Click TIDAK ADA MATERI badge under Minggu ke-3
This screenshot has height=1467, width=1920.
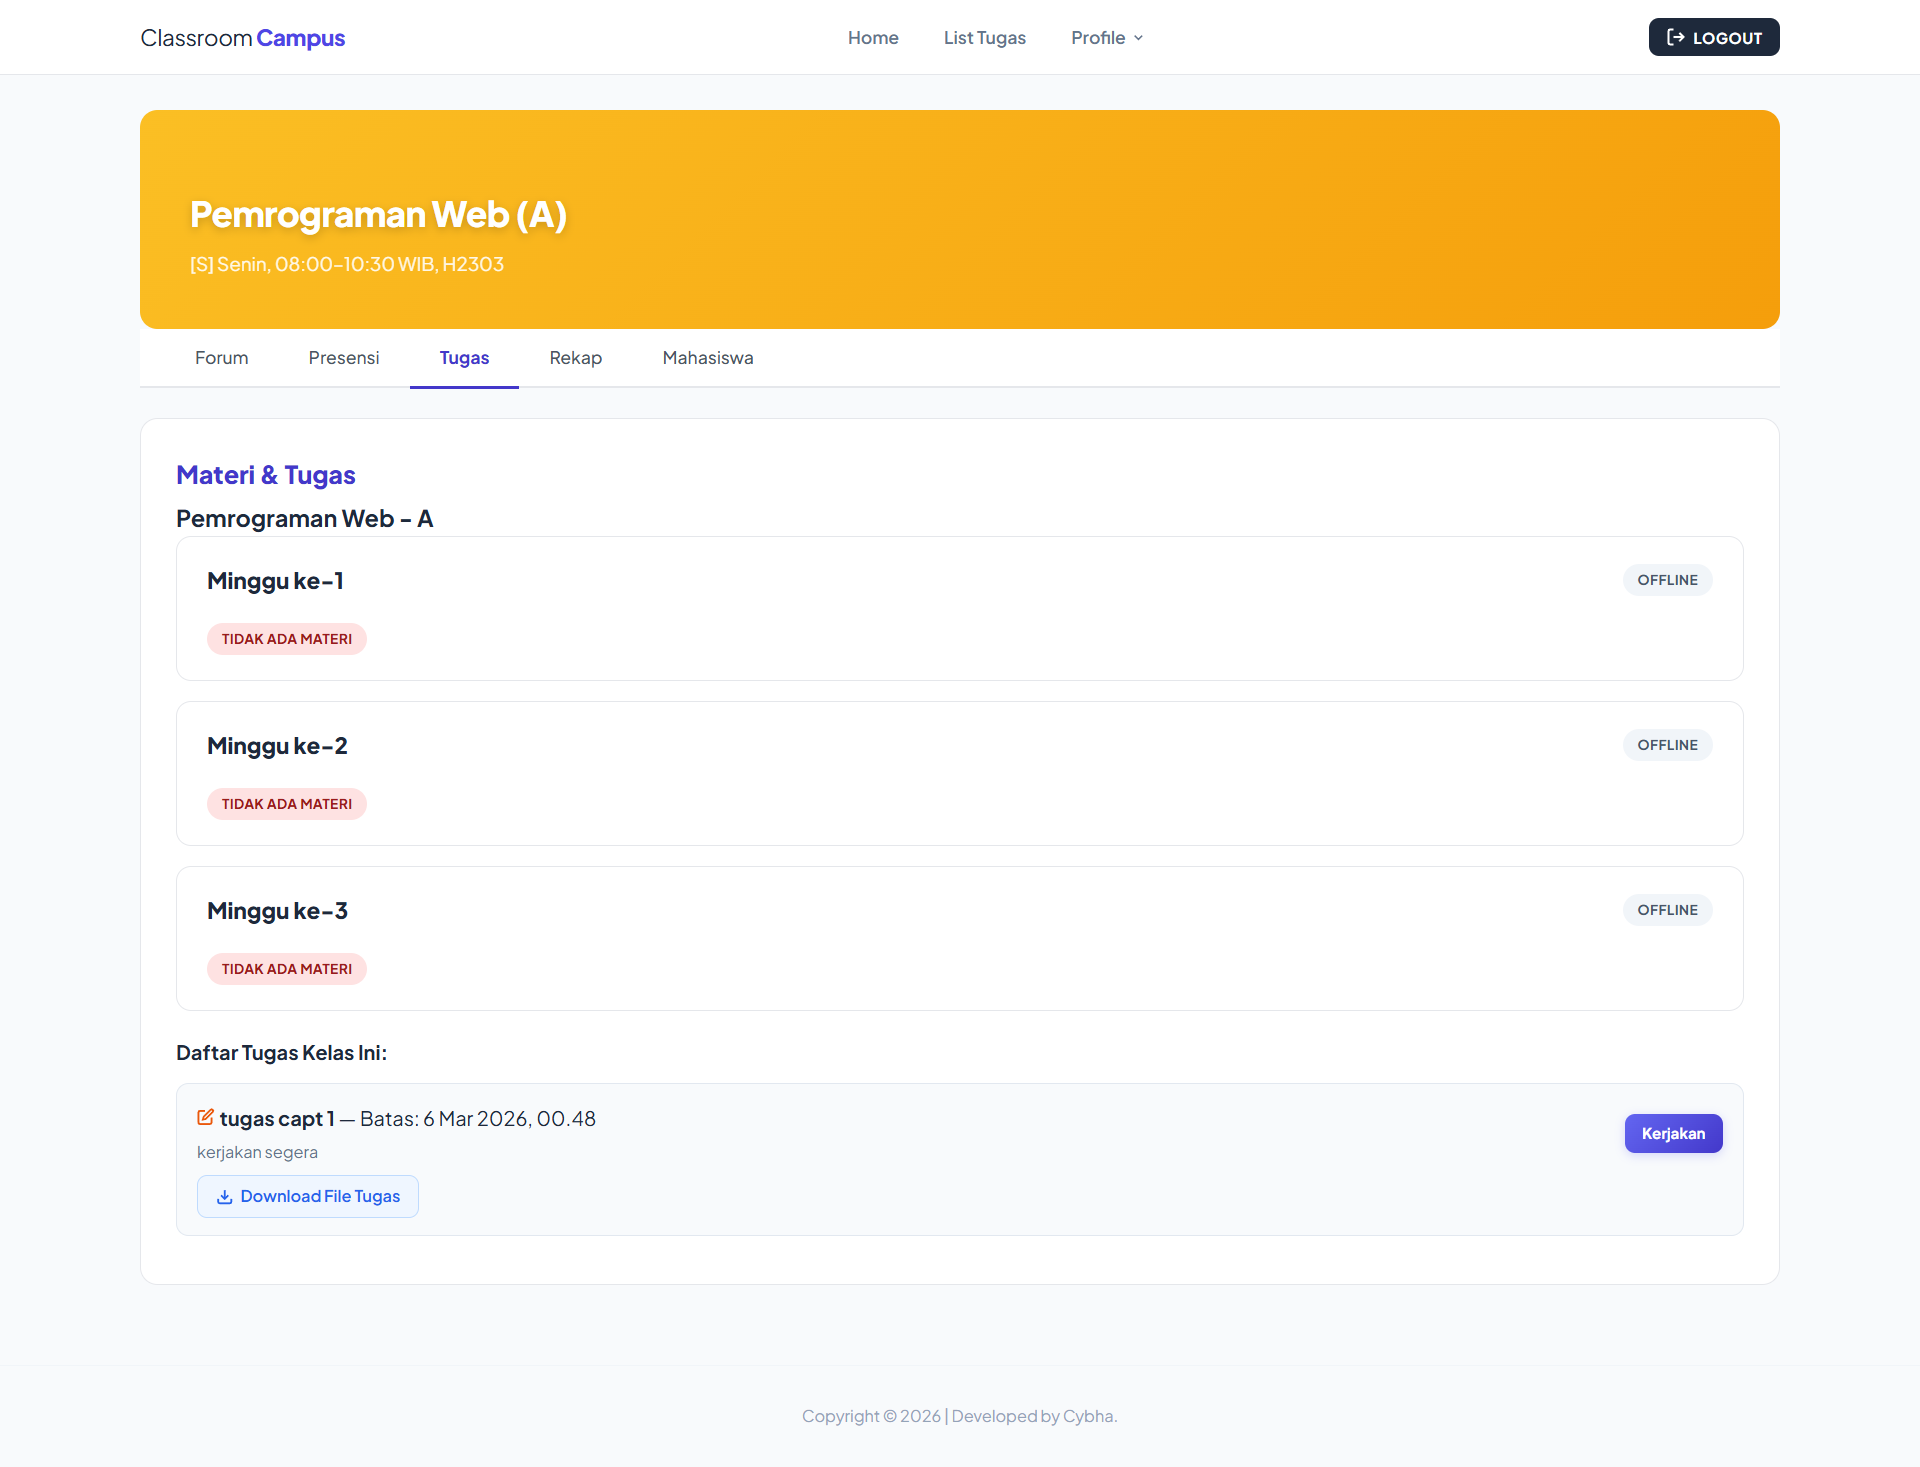click(x=287, y=969)
